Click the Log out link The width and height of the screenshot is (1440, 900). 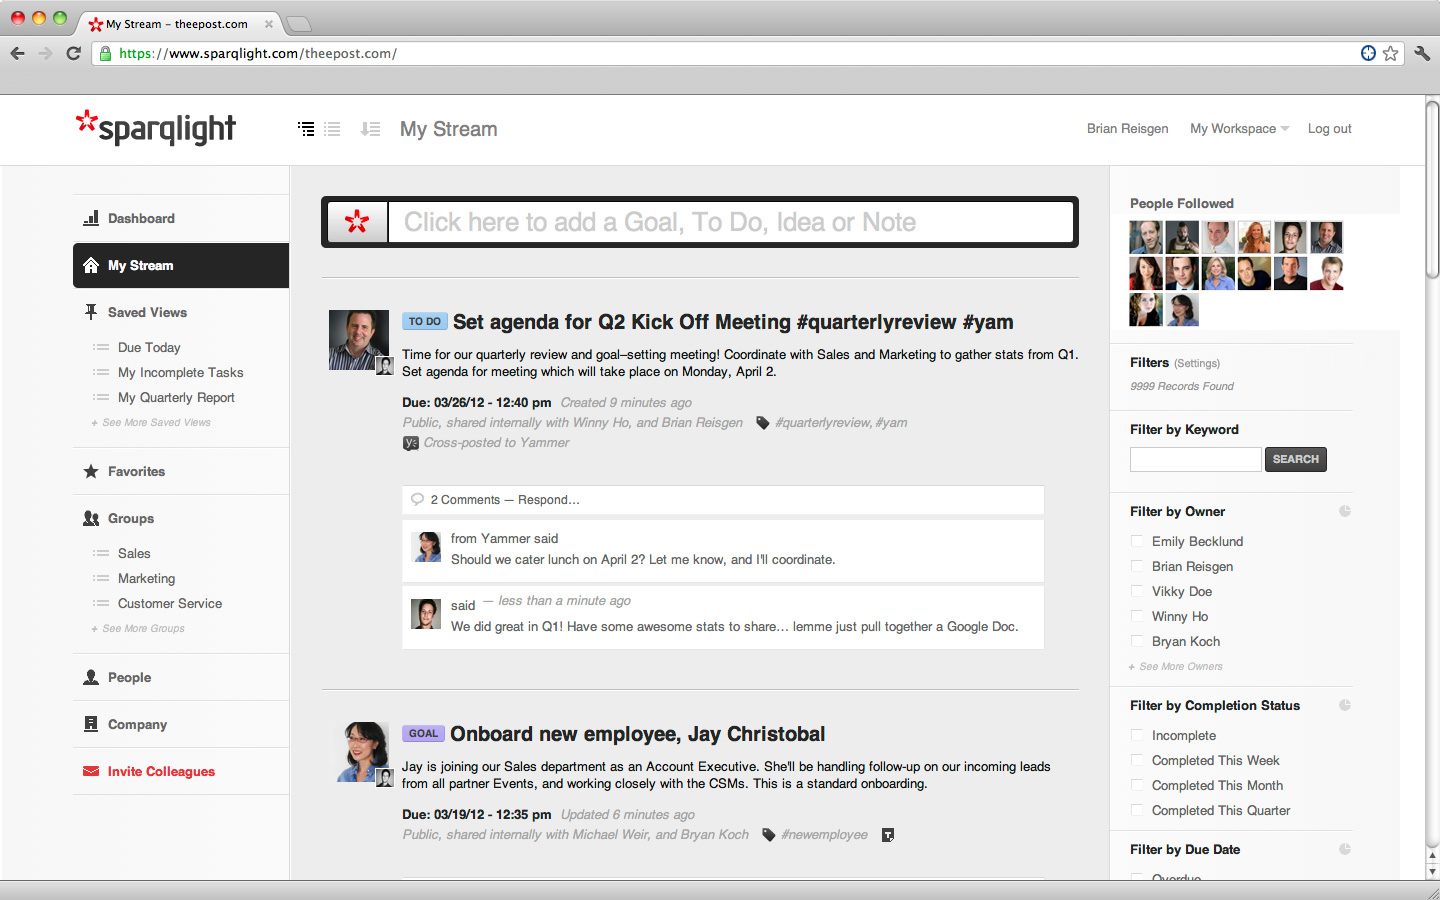1329,129
